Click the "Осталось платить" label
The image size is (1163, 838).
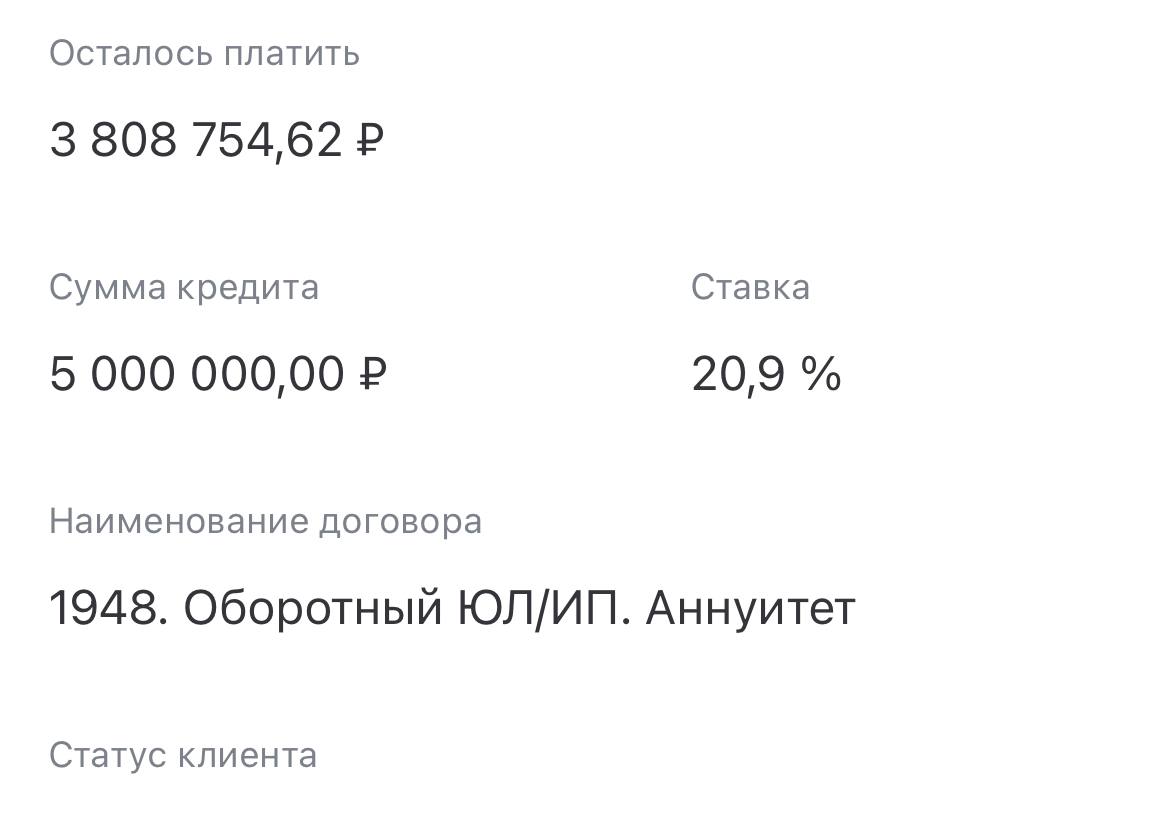coord(204,53)
